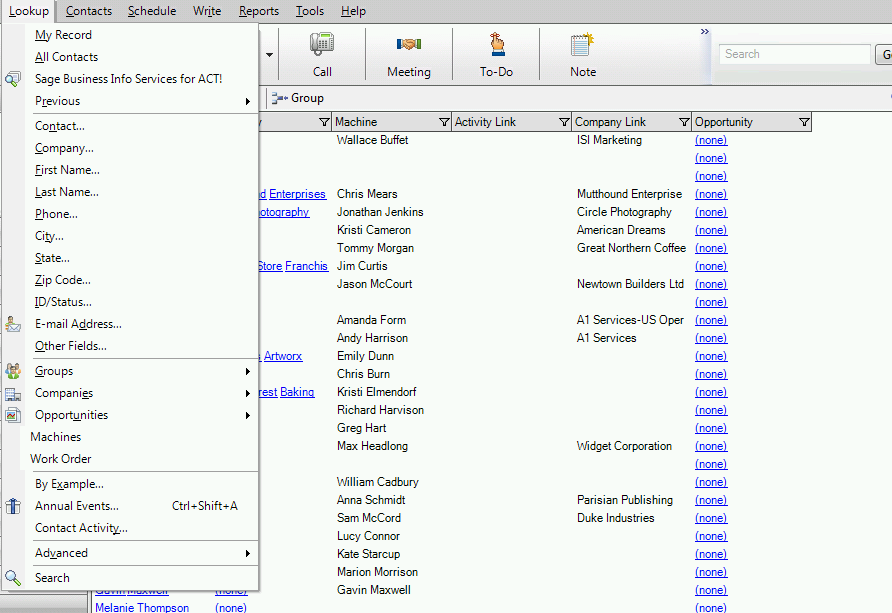The image size is (892, 613).
Task: Open filter for Opportunity column
Action: point(804,122)
